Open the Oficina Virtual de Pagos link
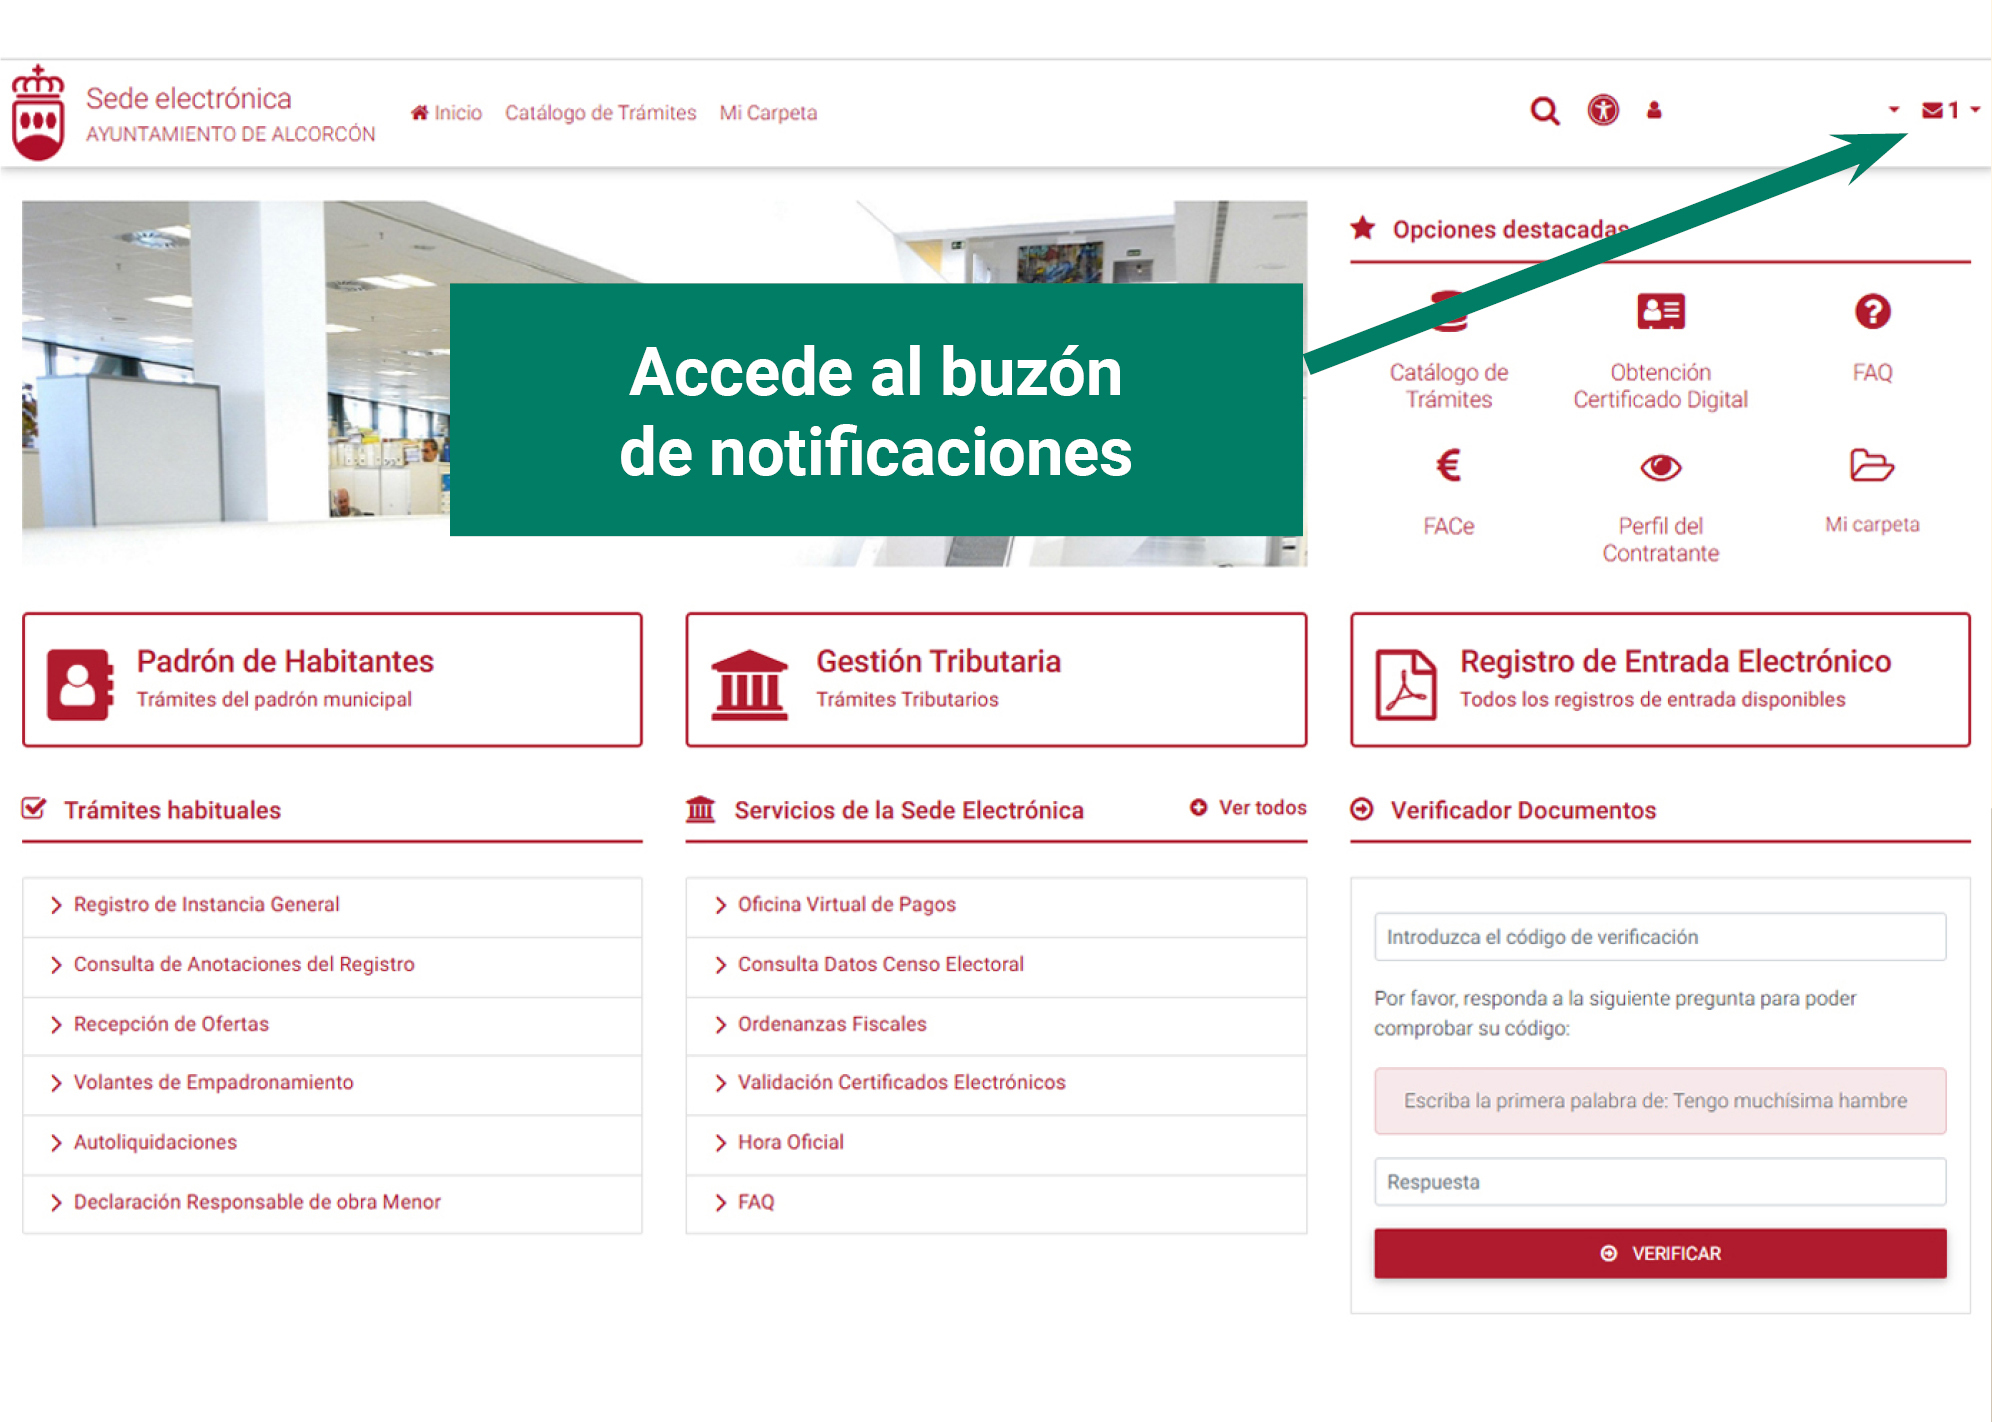The width and height of the screenshot is (1992, 1422). 846,905
